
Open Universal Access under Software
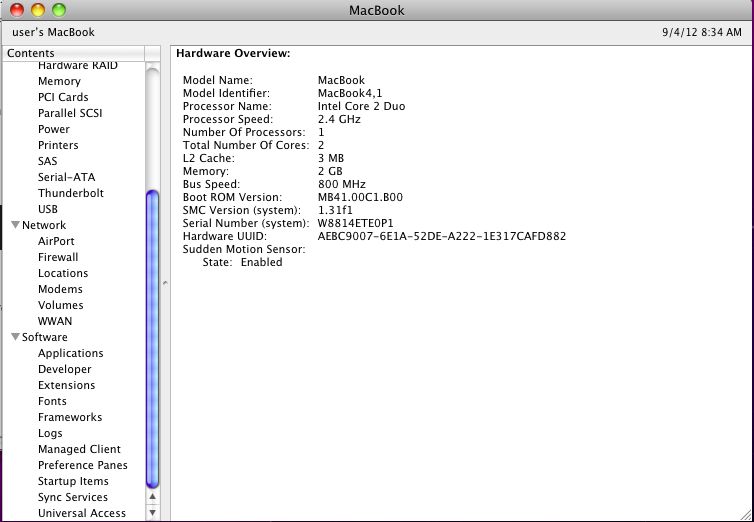coord(82,513)
